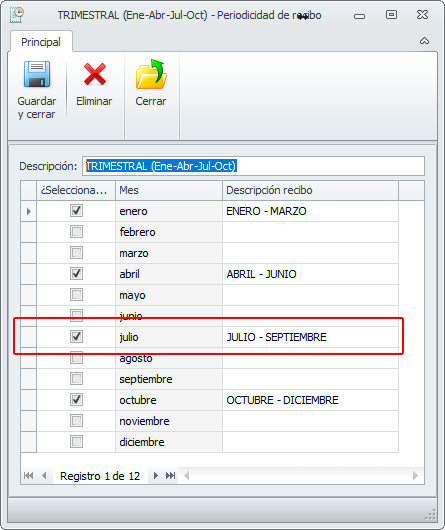Select the diciembre month cell
Image resolution: width=445 pixels, height=530 pixels.
[x=169, y=442]
